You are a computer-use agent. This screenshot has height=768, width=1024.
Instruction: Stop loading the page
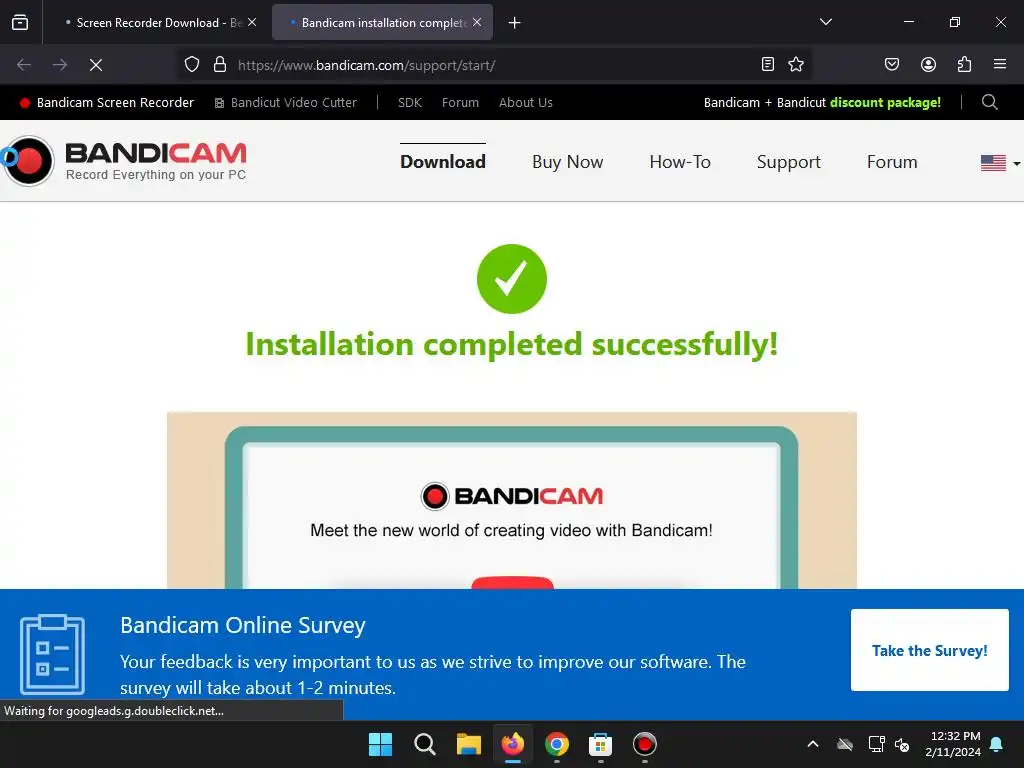(x=96, y=65)
